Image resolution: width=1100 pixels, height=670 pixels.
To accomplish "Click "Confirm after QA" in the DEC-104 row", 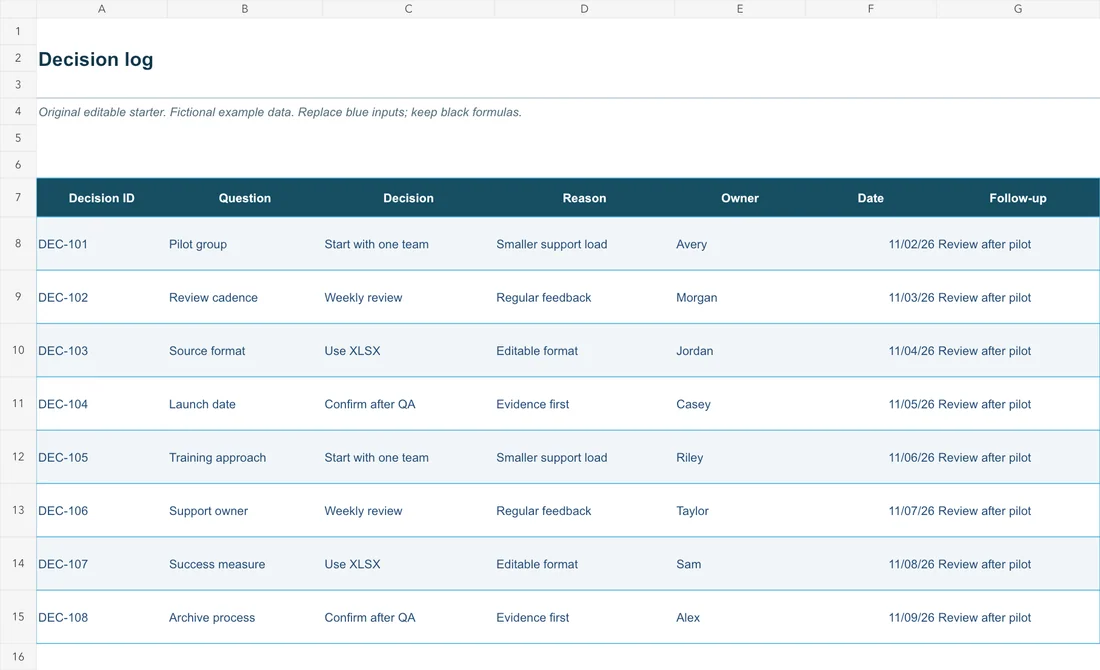I will click(x=370, y=404).
